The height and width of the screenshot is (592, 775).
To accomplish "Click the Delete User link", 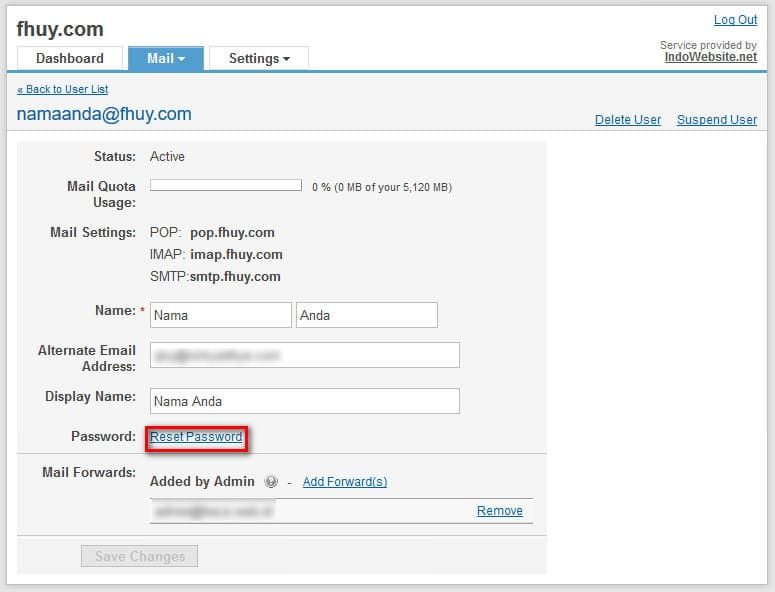I will (628, 120).
